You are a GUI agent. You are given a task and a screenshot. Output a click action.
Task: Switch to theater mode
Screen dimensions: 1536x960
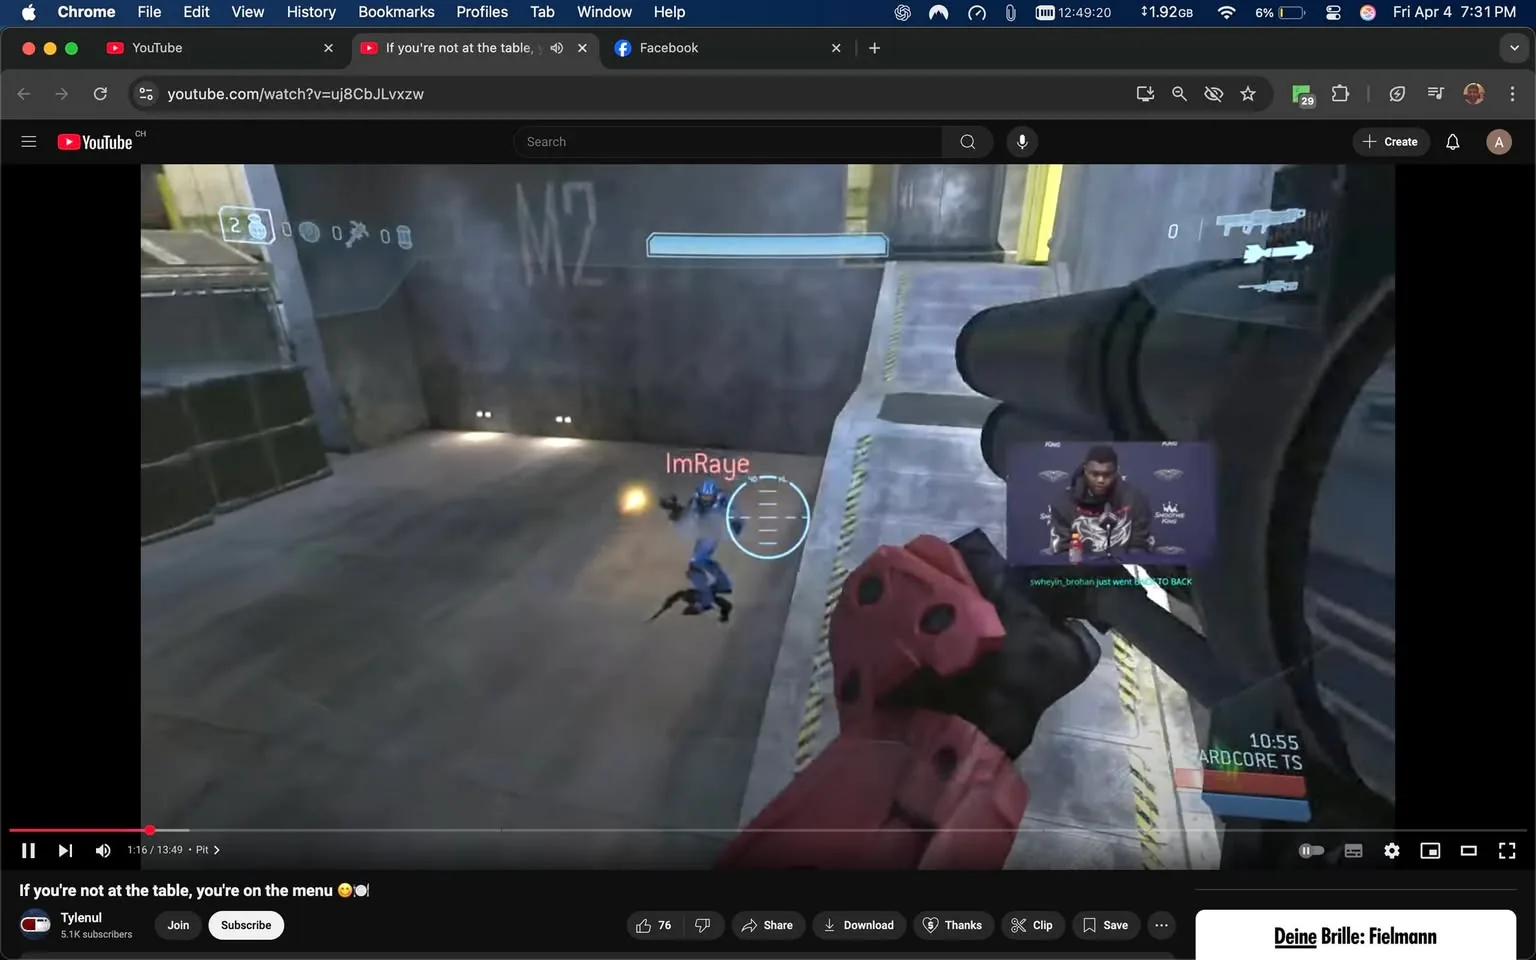pyautogui.click(x=1468, y=850)
